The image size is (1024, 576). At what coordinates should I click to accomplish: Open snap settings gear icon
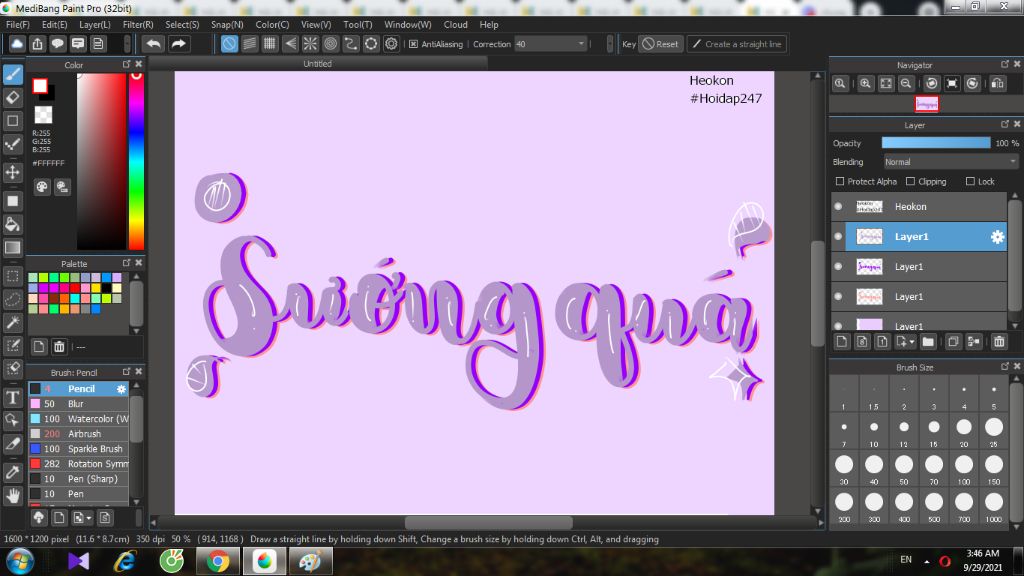[391, 44]
